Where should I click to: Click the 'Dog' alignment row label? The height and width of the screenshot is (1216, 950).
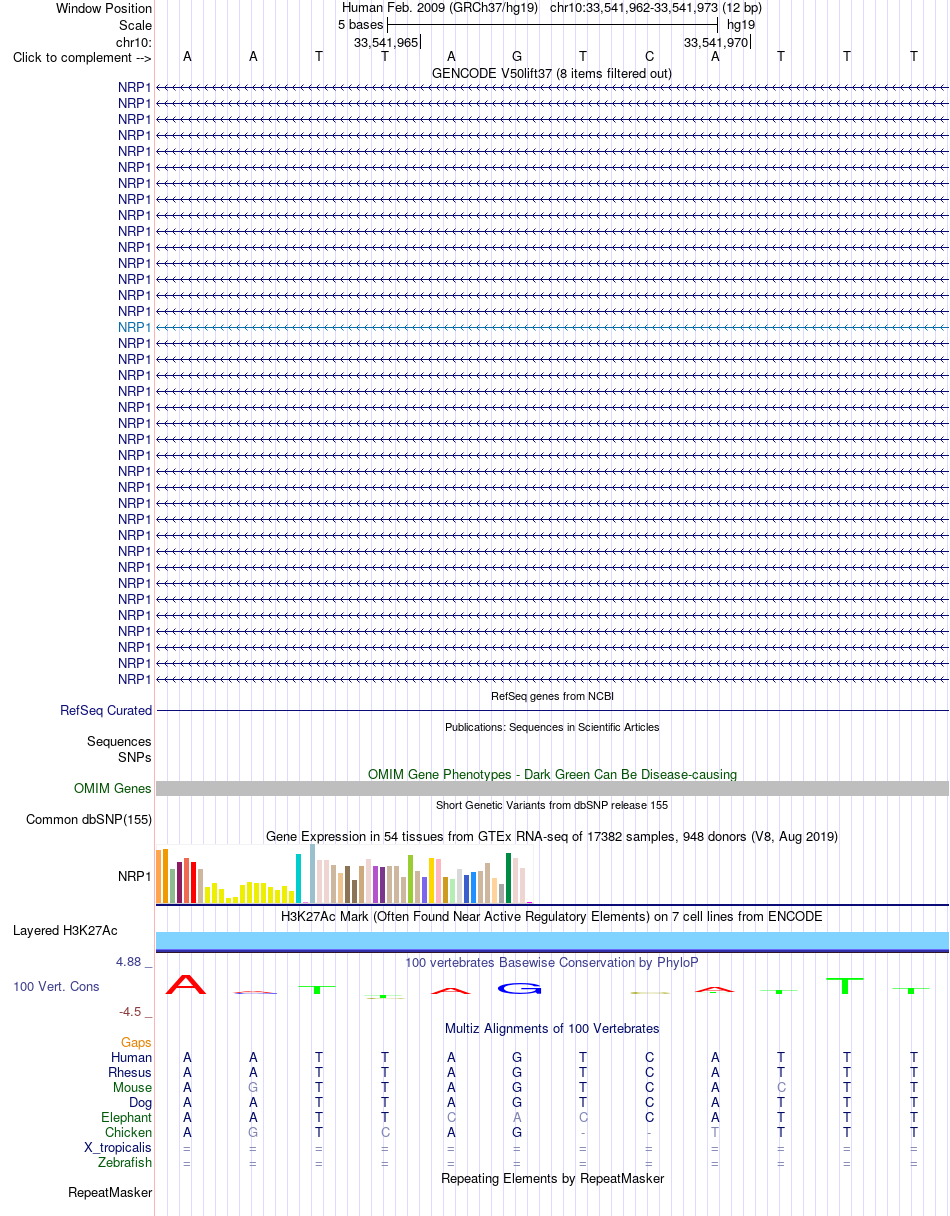click(140, 1103)
